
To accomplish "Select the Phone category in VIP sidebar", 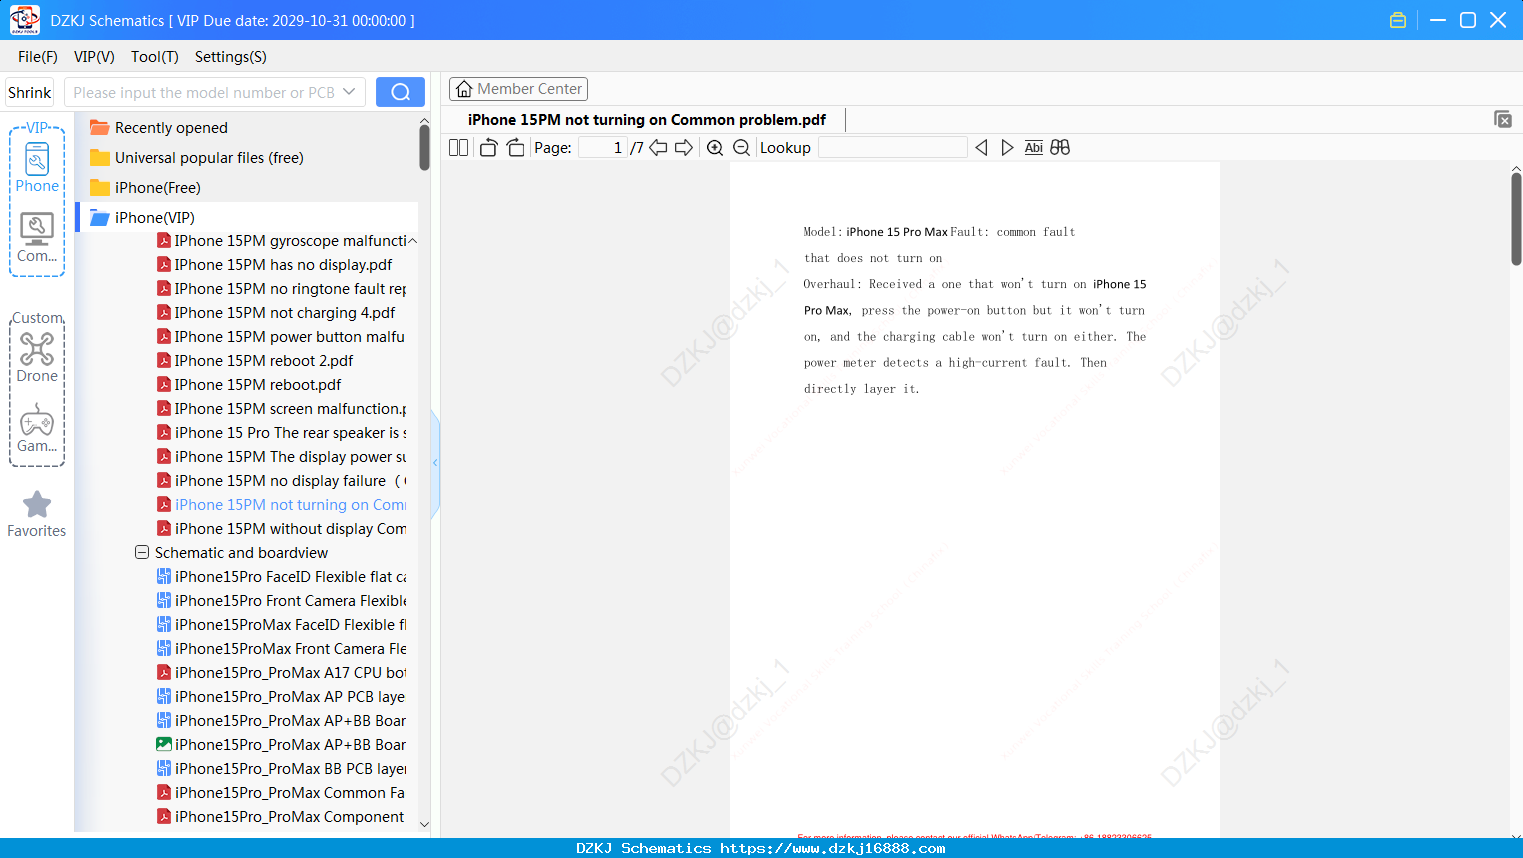I will (37, 168).
